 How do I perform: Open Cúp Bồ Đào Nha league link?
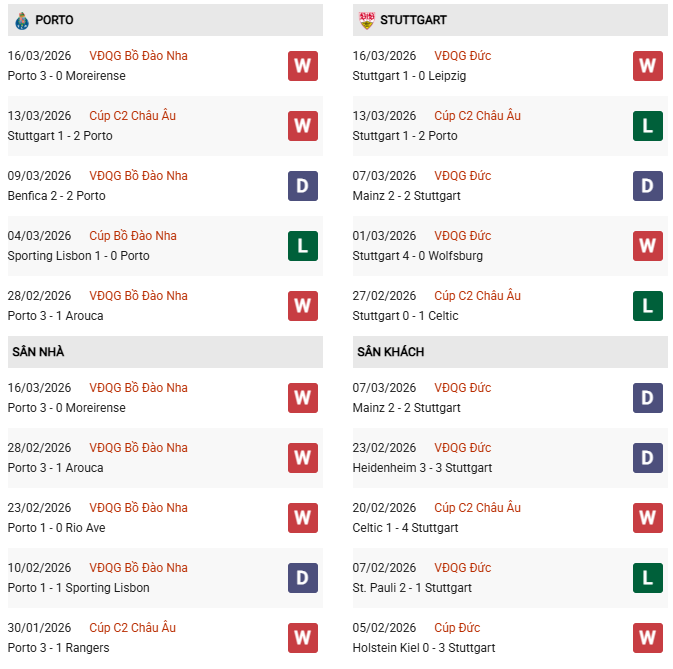tap(133, 236)
